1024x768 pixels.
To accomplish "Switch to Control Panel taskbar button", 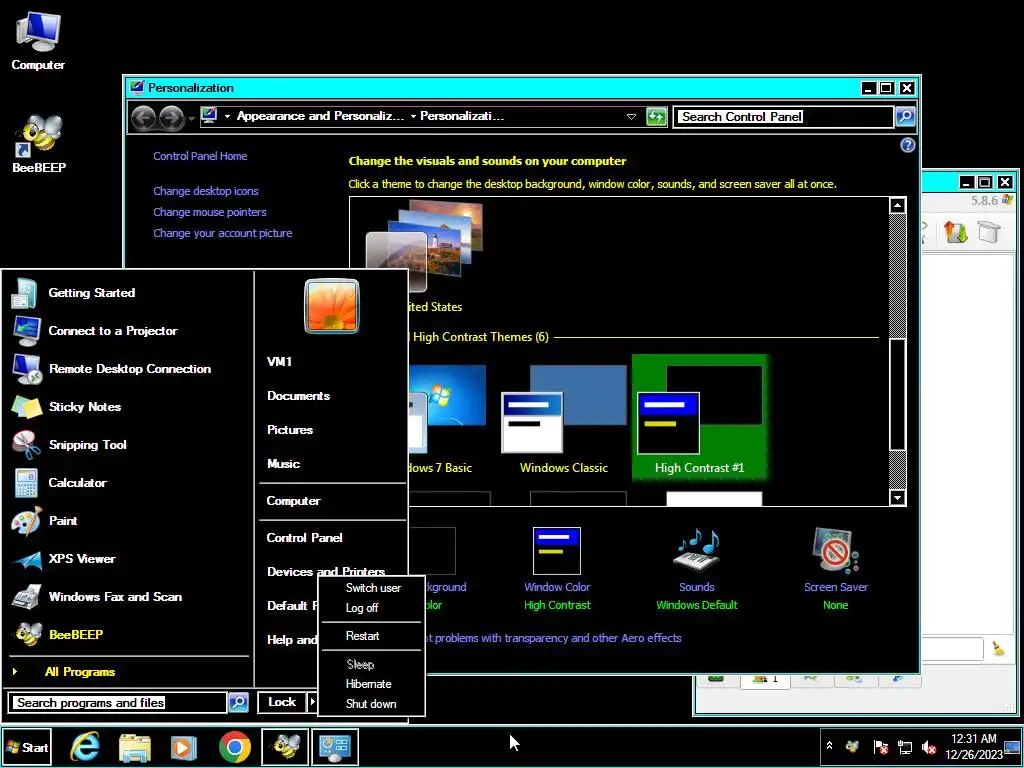I will point(335,746).
